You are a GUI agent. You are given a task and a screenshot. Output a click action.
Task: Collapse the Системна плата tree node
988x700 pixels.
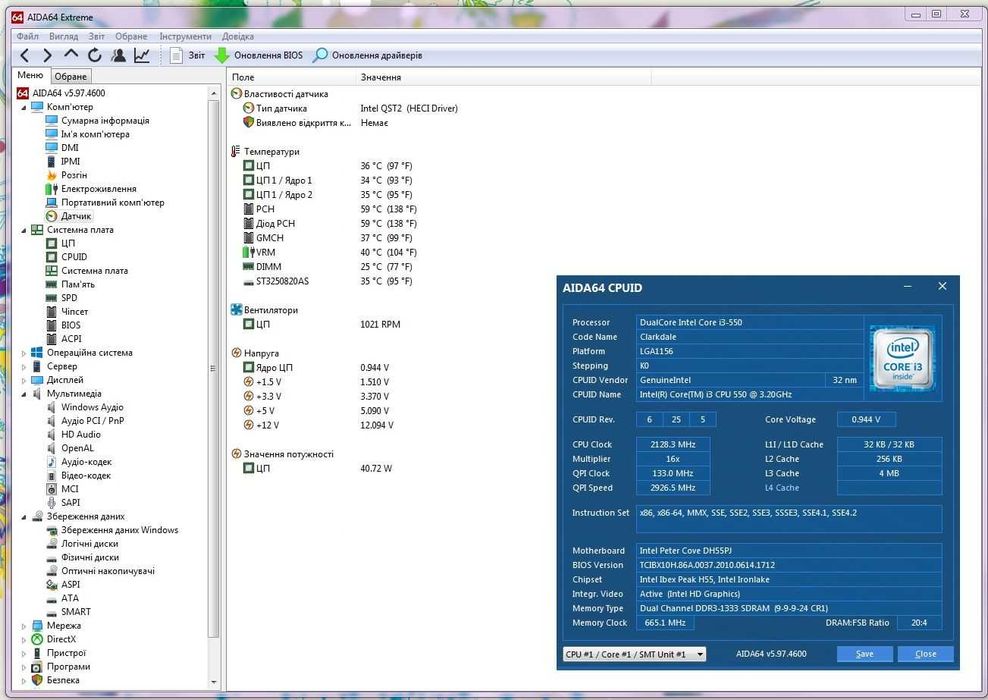click(24, 230)
